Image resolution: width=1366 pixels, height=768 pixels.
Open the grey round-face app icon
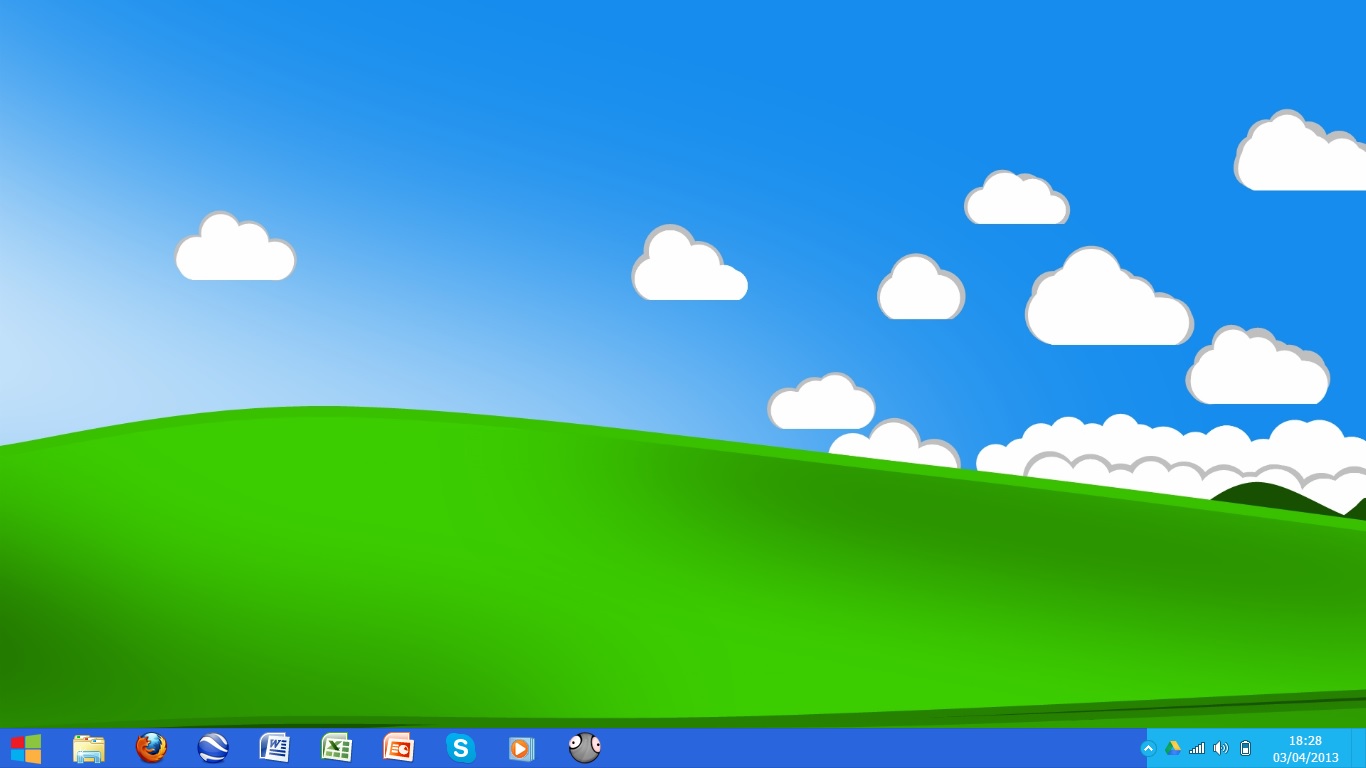point(584,747)
